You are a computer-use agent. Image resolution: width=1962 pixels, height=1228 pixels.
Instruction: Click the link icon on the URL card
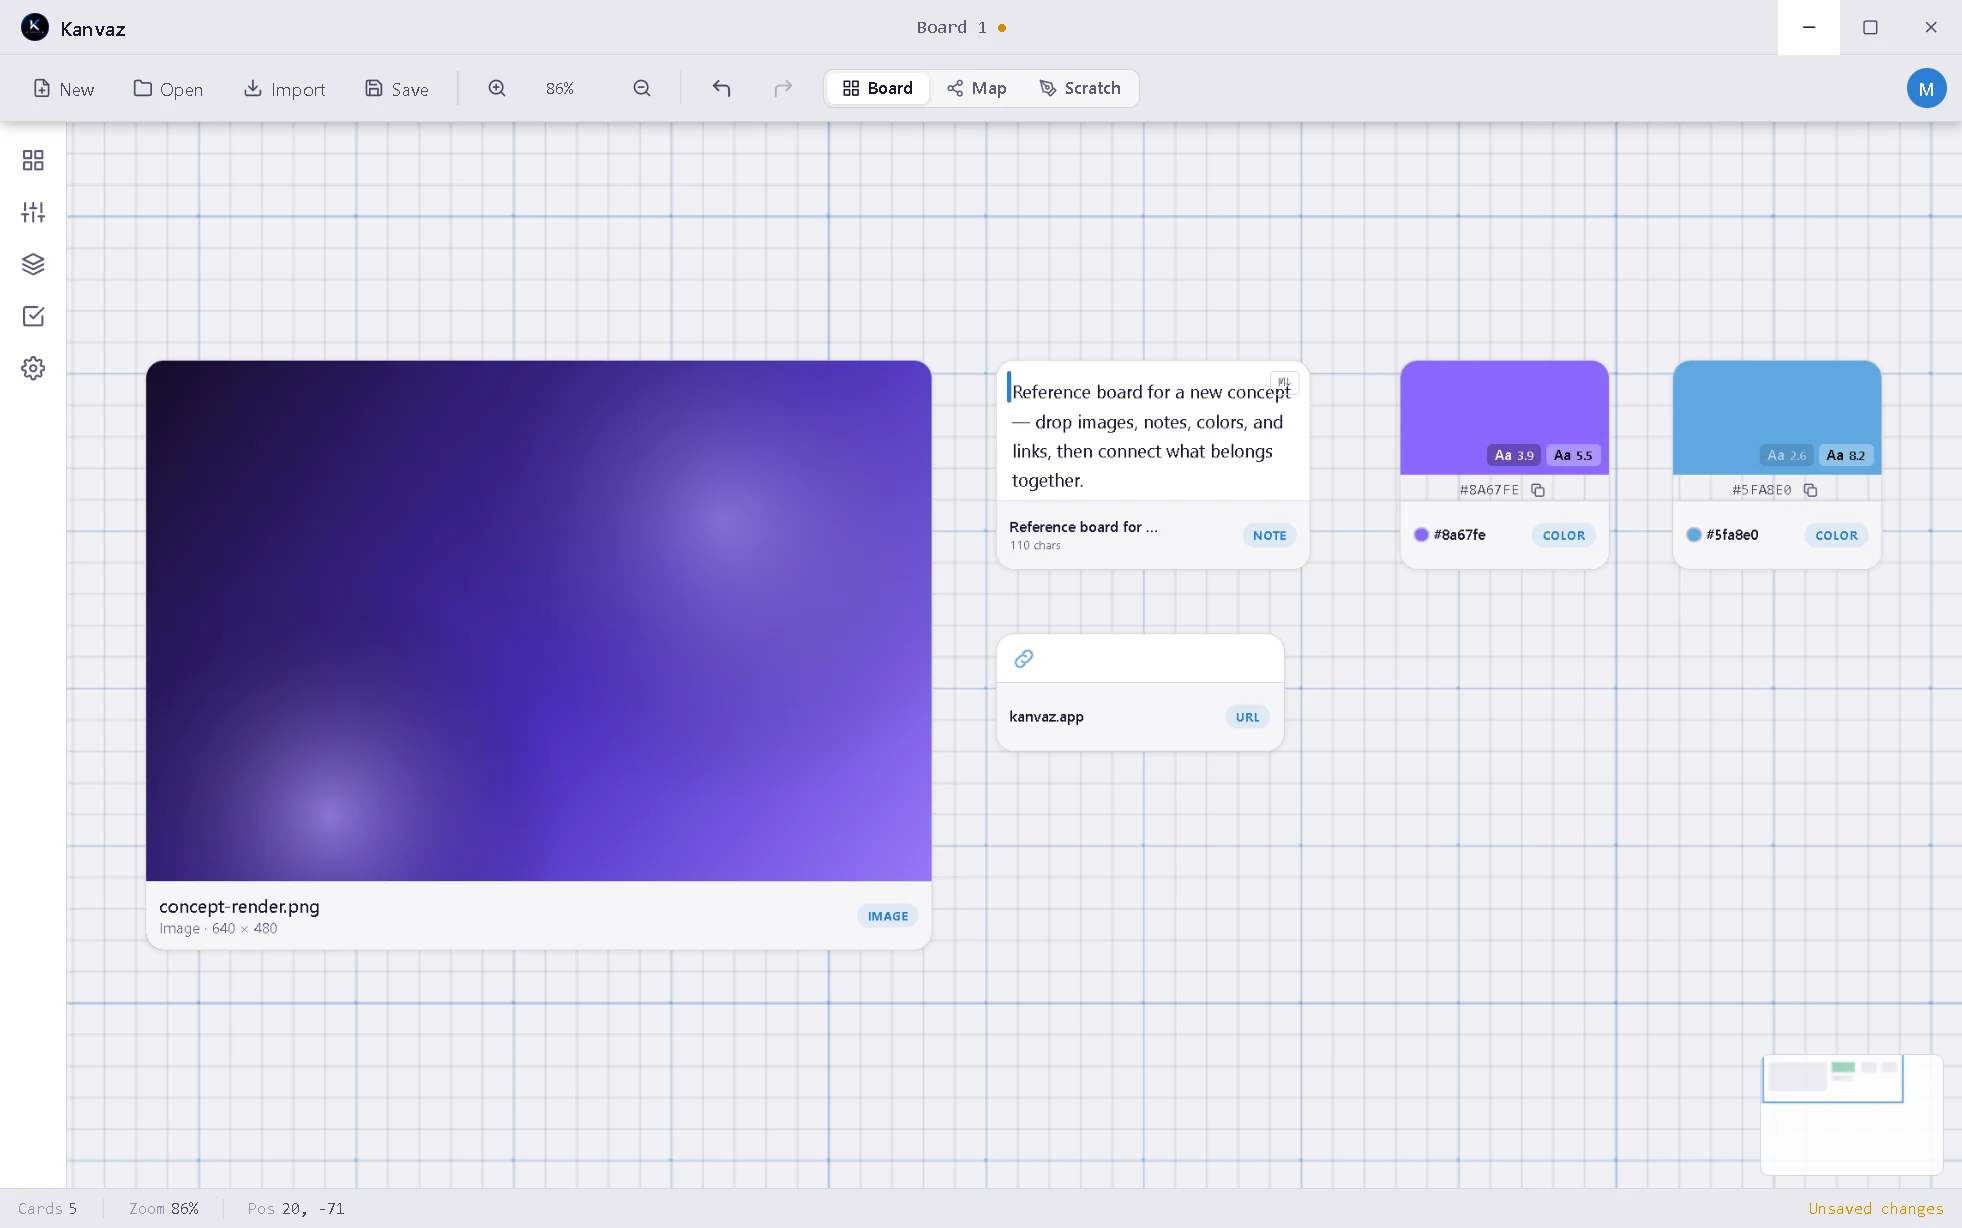pos(1024,658)
